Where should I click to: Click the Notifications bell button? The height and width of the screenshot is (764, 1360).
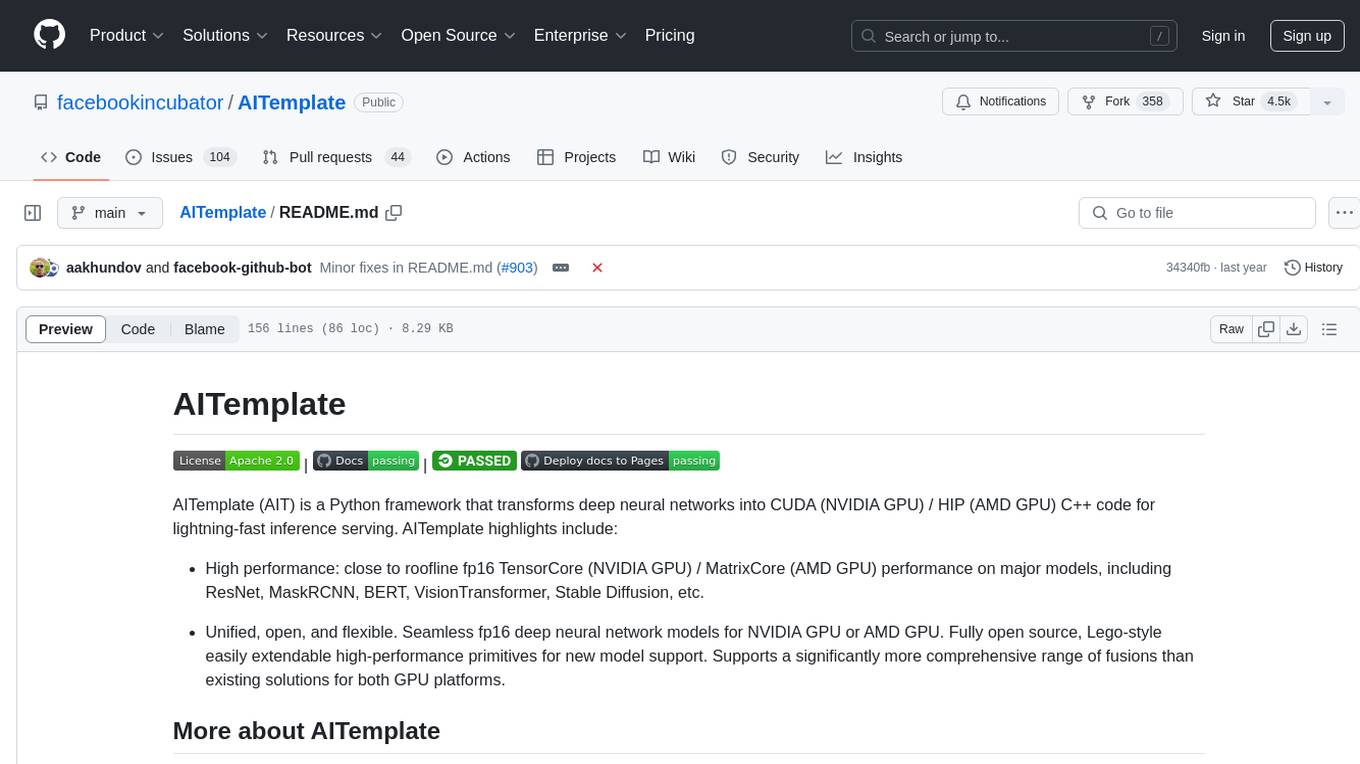click(x=1001, y=101)
